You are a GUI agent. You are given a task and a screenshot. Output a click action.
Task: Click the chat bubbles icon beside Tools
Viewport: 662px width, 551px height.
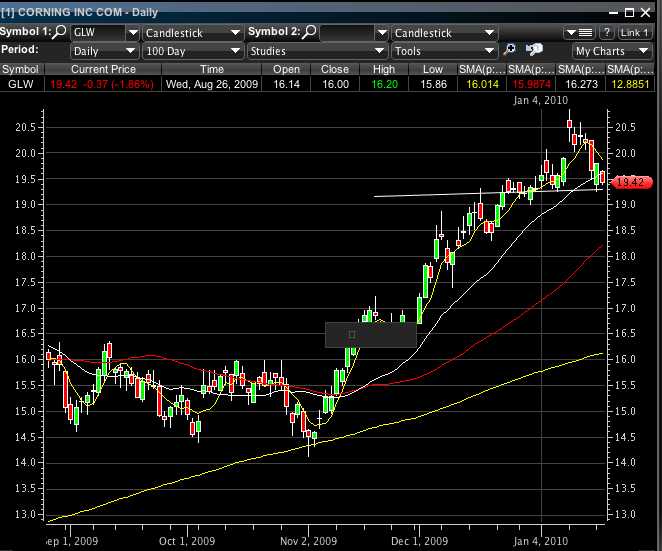pos(534,50)
